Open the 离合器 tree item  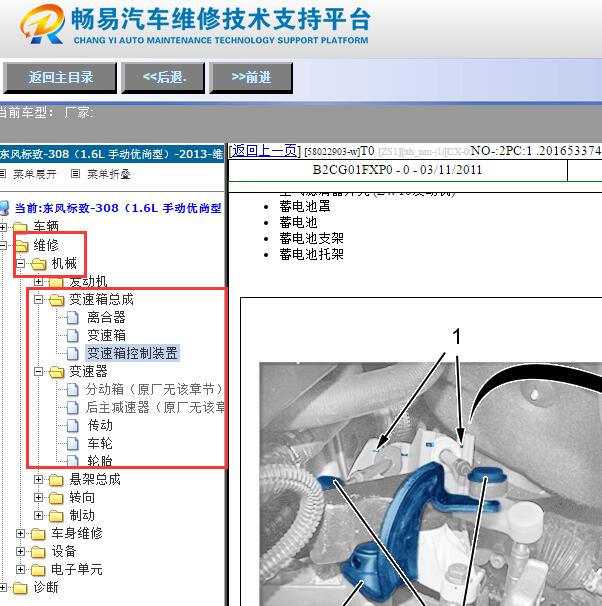coord(106,317)
